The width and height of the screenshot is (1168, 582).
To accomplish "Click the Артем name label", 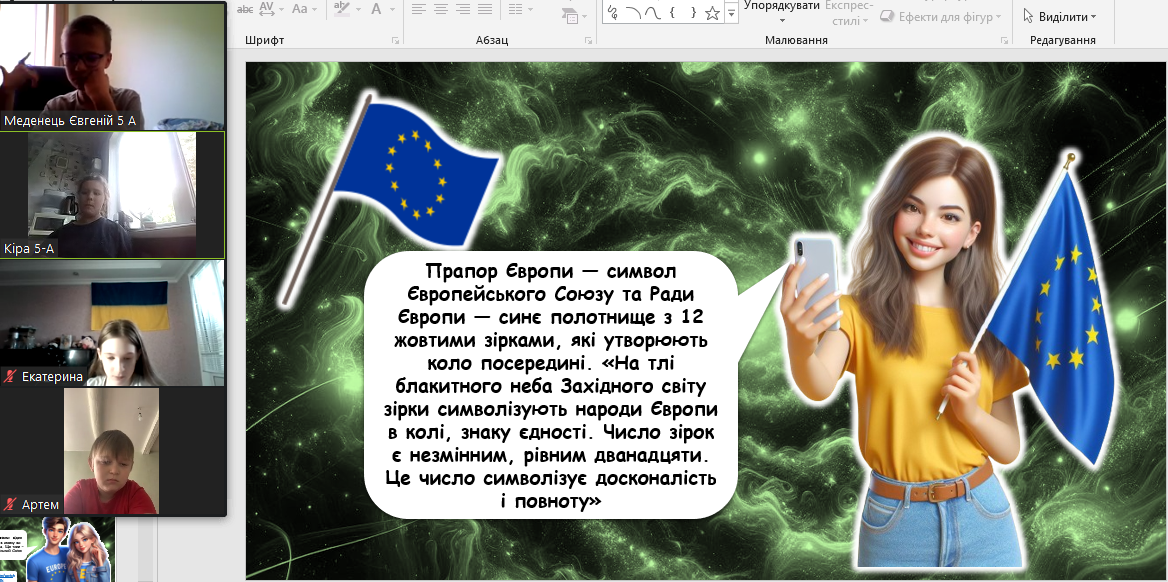I will click(x=40, y=505).
